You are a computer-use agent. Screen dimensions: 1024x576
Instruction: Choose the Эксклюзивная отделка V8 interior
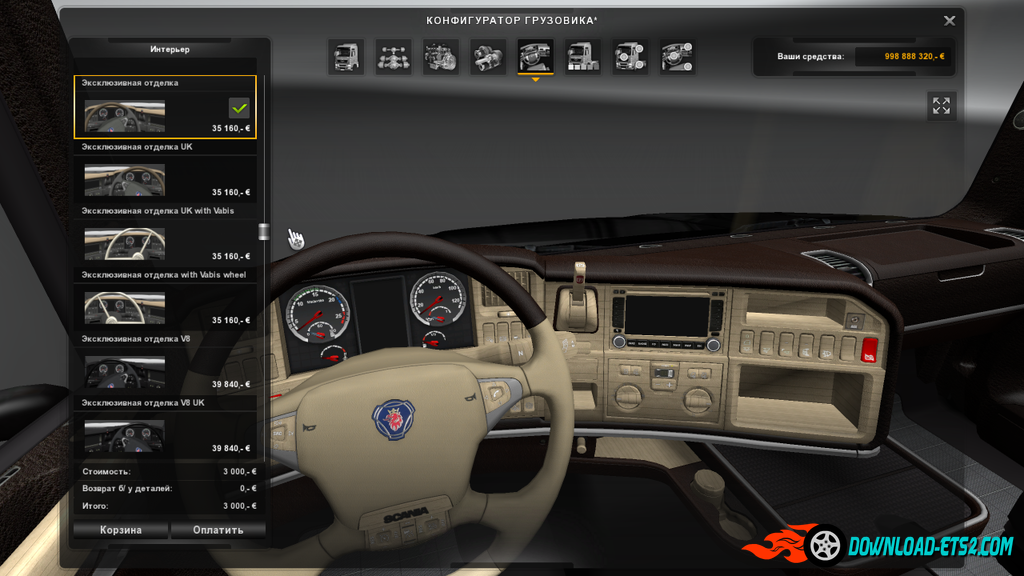coord(165,364)
